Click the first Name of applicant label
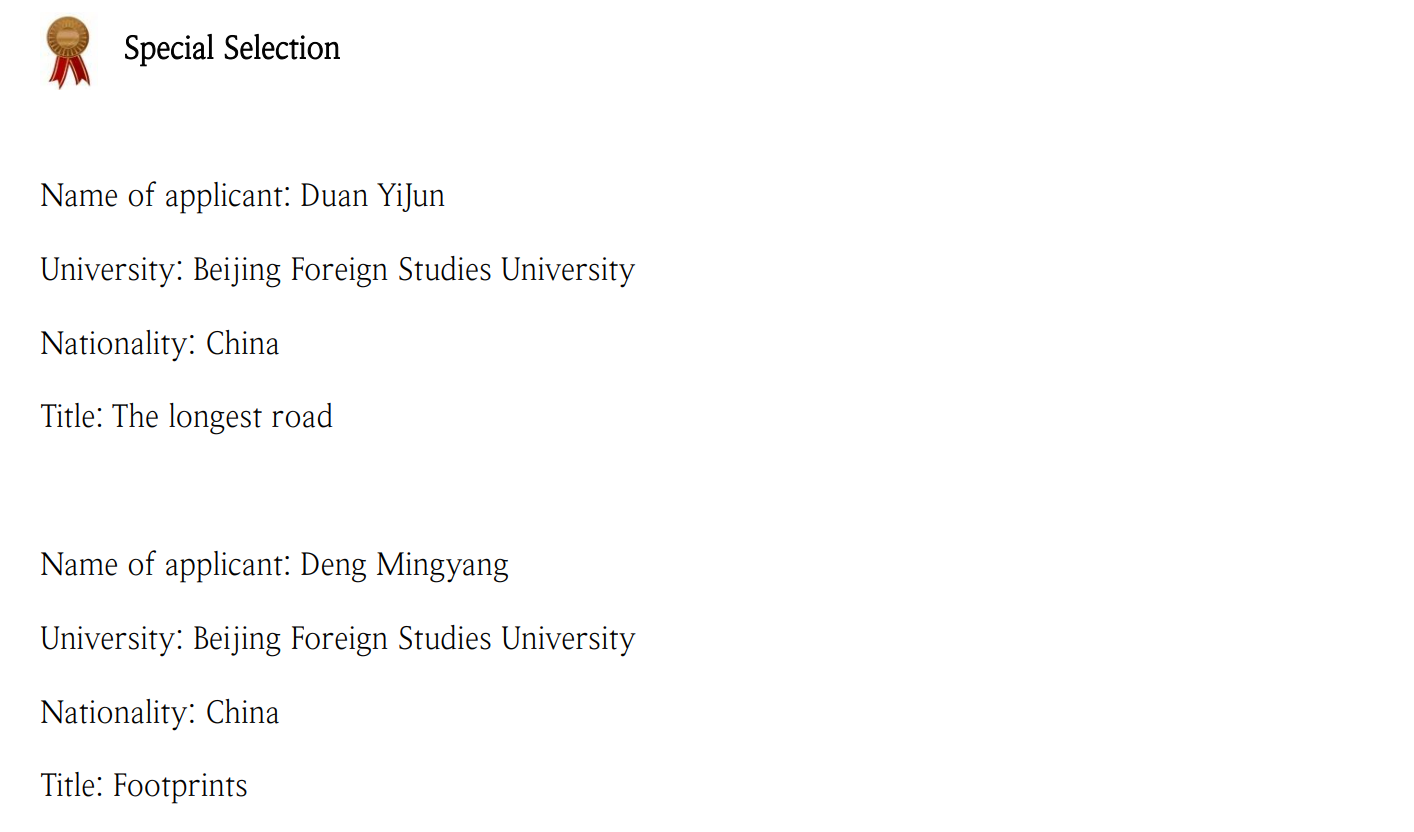Screen dimensions: 1414x832 click(166, 196)
